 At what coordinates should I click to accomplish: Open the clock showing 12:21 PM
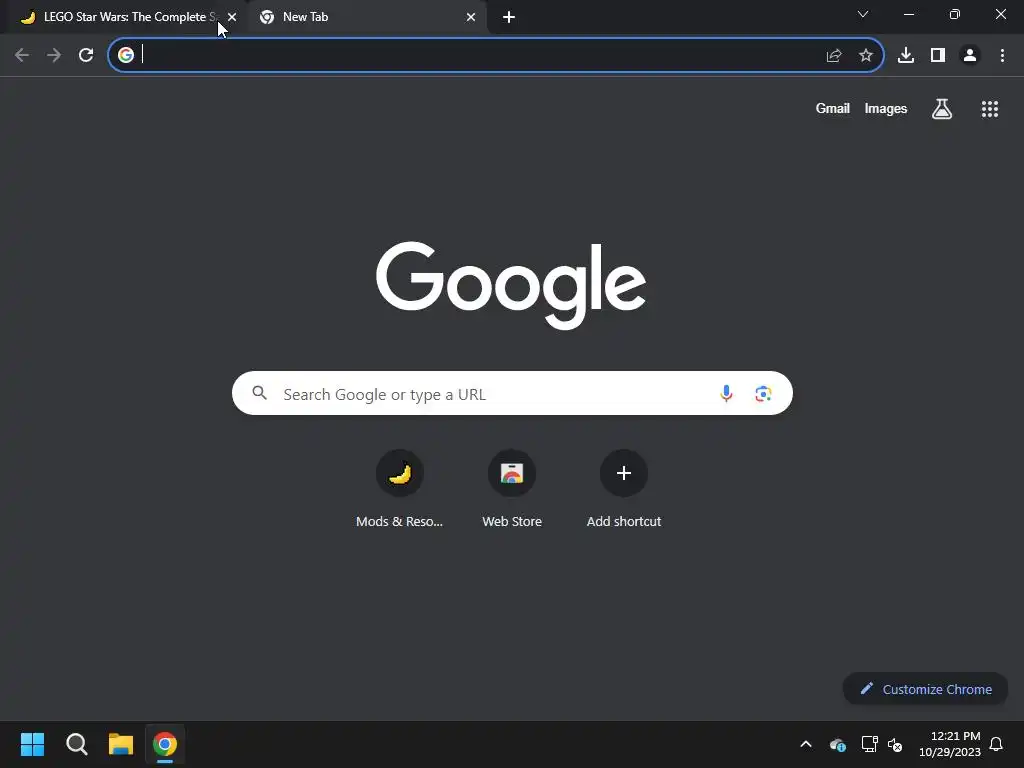pos(950,744)
